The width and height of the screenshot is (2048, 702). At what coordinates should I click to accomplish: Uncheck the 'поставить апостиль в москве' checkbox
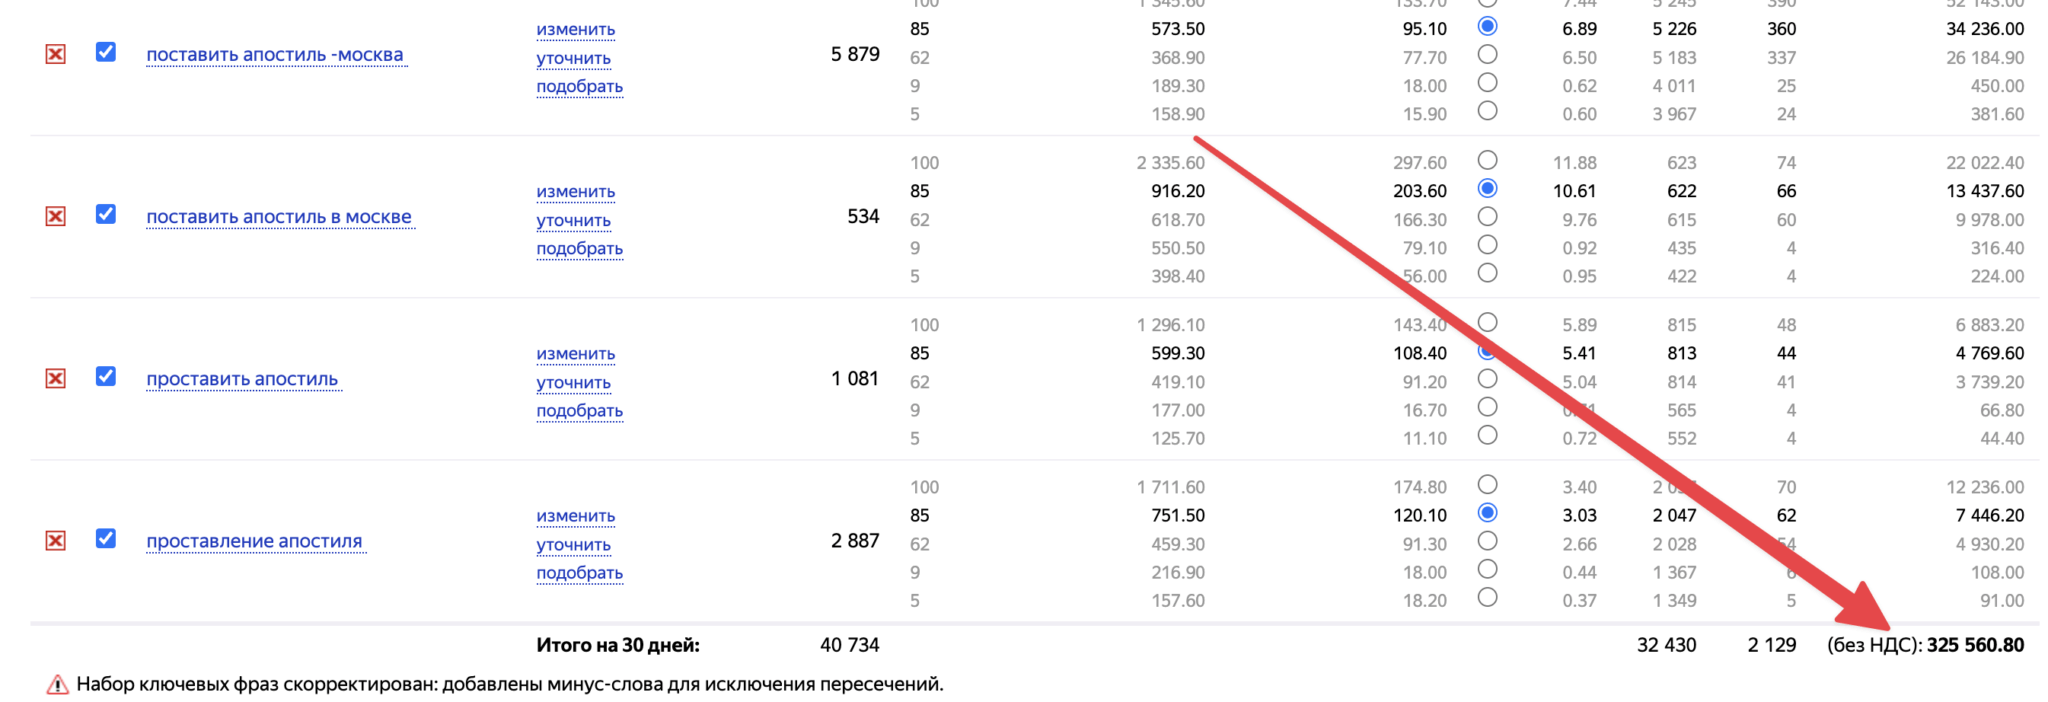click(x=106, y=214)
